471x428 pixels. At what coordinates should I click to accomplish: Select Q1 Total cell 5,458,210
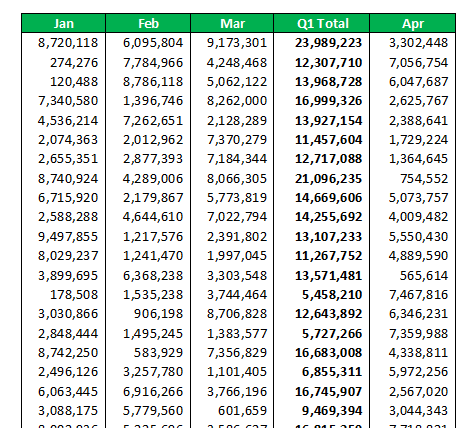point(322,294)
